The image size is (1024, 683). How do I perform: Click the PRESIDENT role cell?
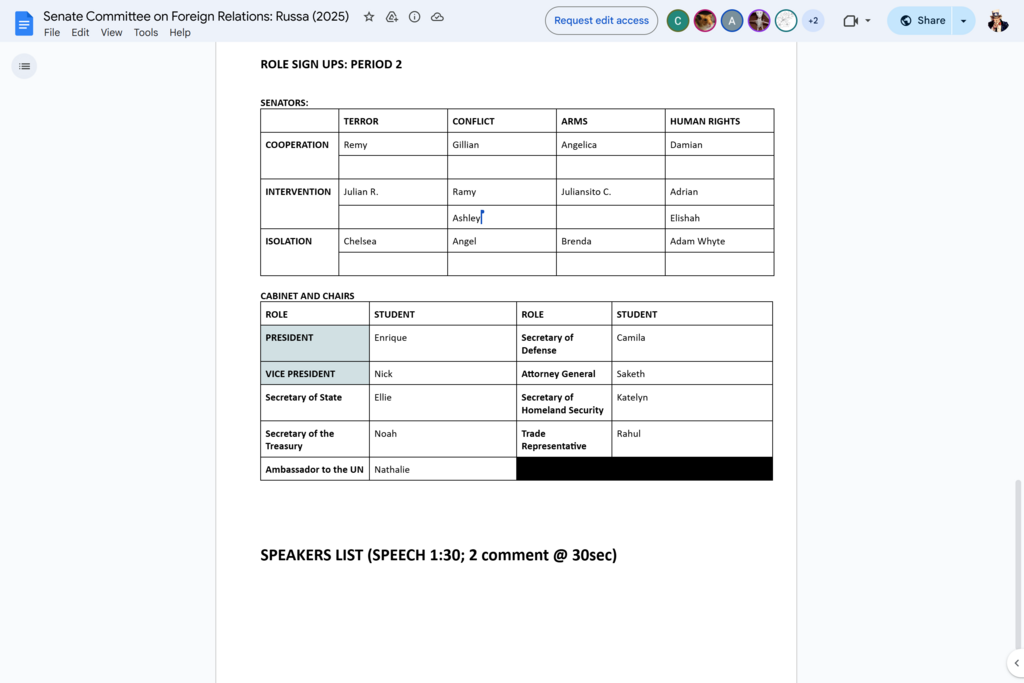315,343
